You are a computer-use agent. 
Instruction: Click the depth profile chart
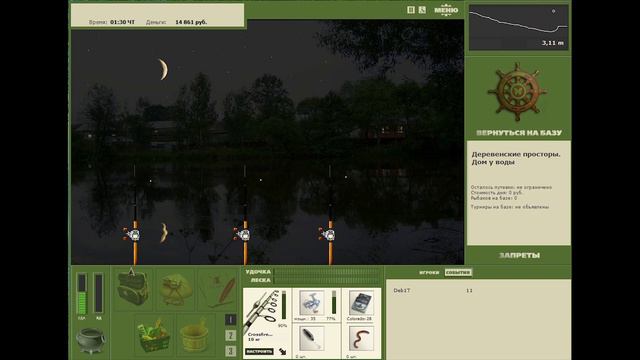518,27
